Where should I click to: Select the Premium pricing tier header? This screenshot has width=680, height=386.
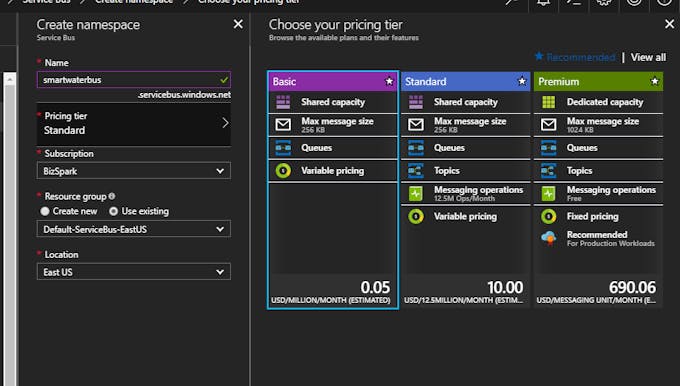[598, 82]
